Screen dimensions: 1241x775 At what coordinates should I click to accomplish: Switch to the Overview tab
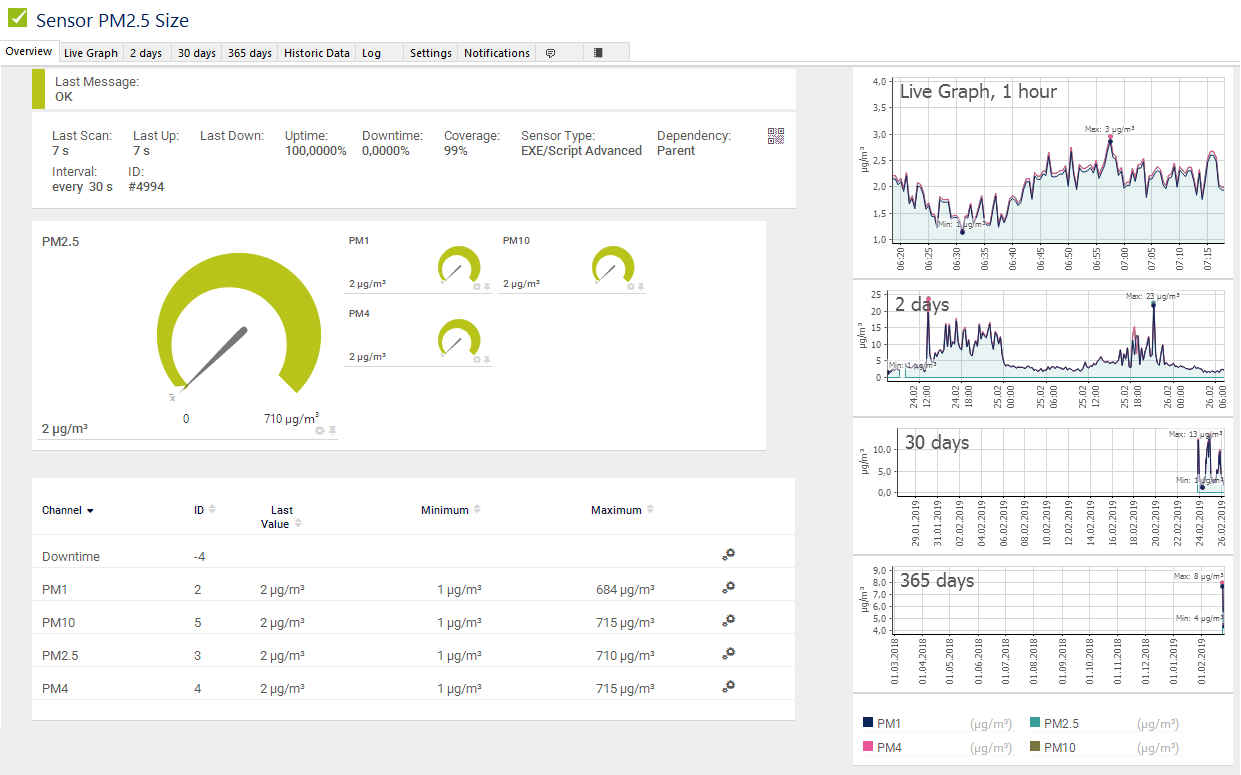tap(29, 52)
